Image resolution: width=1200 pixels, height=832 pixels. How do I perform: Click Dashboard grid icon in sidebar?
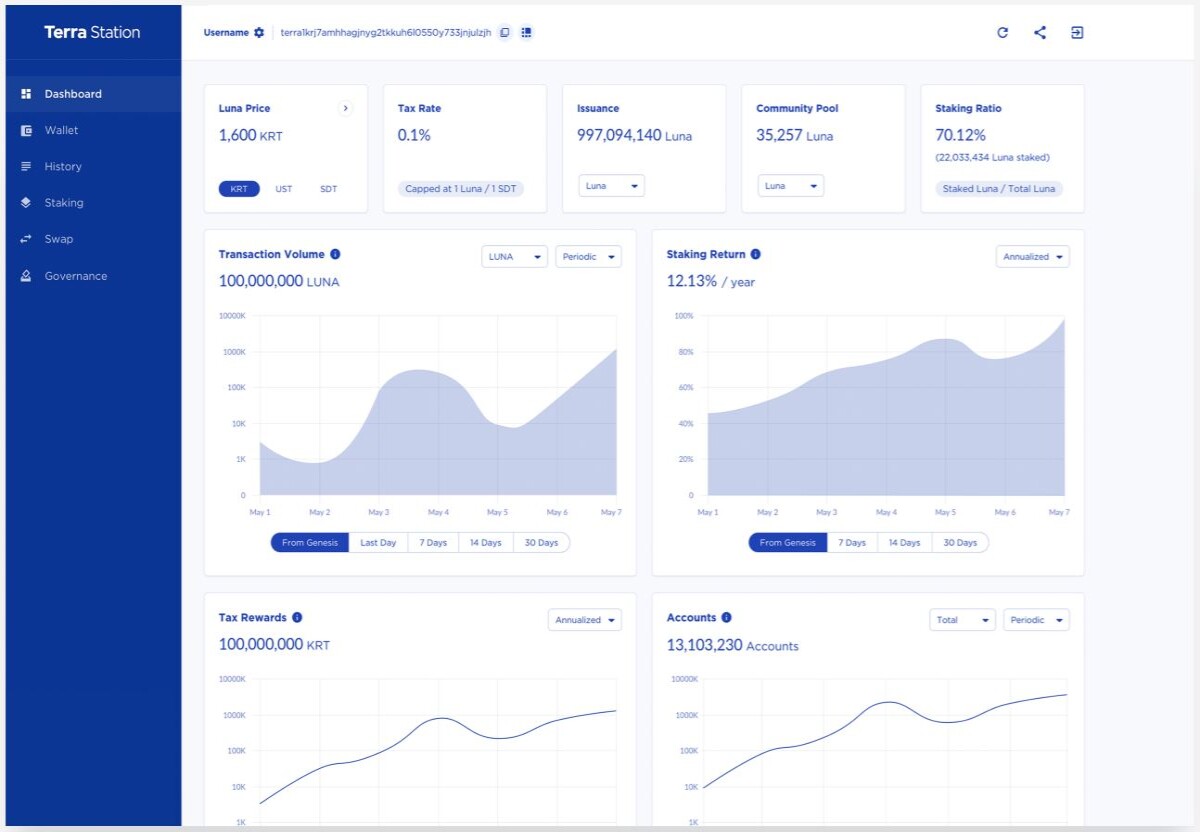(x=27, y=94)
